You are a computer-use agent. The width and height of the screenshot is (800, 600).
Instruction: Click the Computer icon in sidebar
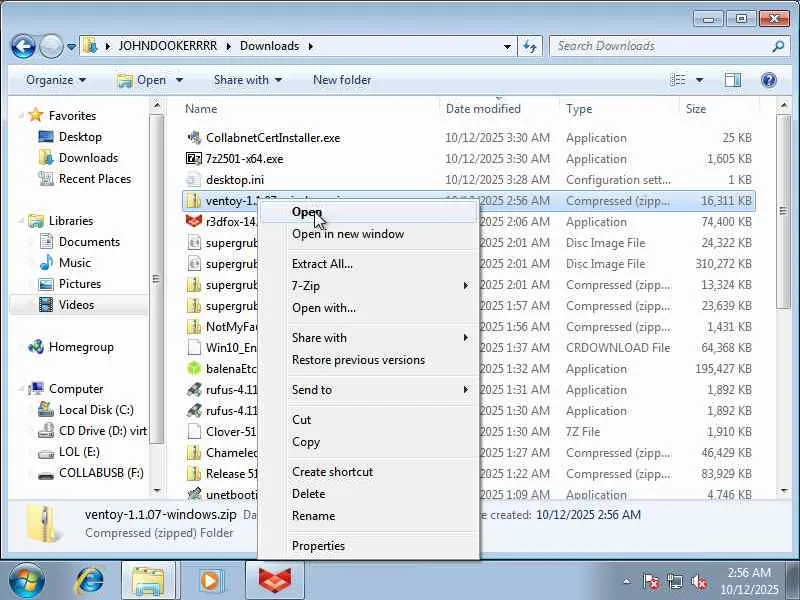pyautogui.click(x=36, y=389)
